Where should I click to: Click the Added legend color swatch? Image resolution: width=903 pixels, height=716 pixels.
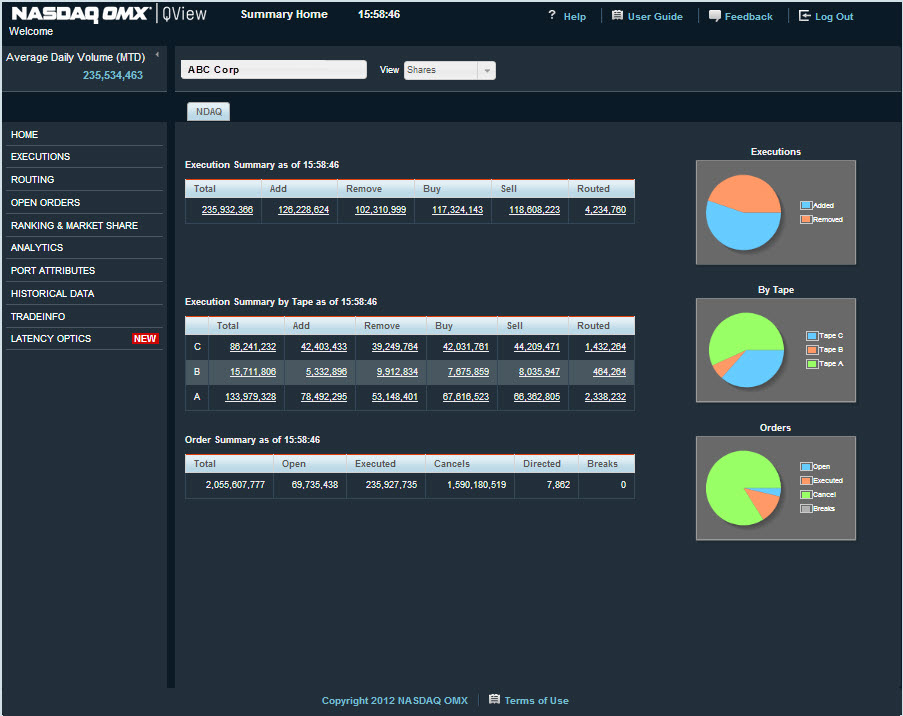point(806,205)
